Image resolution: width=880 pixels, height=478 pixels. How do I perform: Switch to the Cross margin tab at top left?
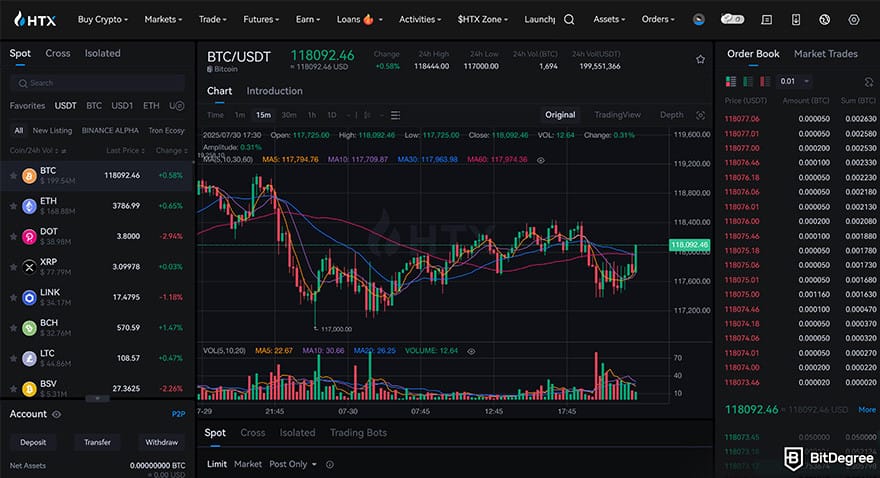[58, 53]
